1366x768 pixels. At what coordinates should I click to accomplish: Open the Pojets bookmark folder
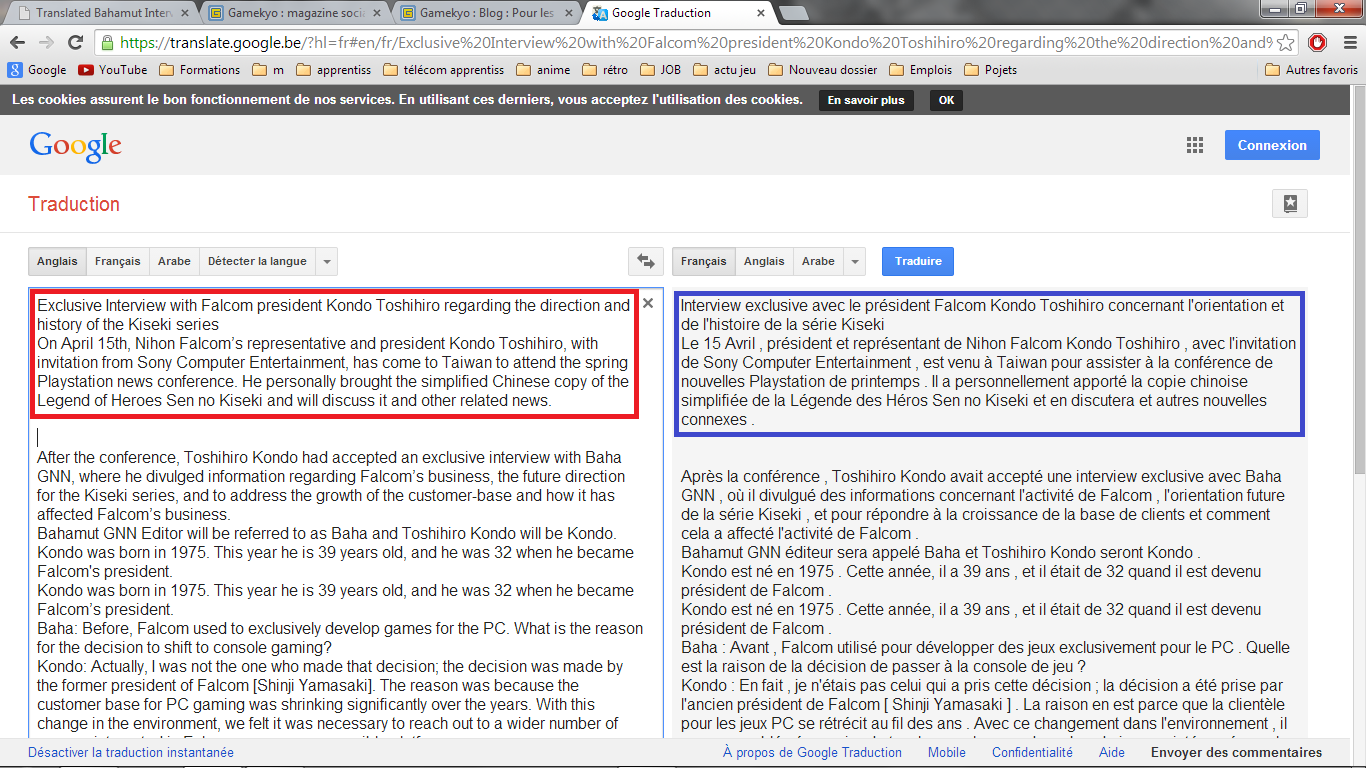(x=990, y=70)
